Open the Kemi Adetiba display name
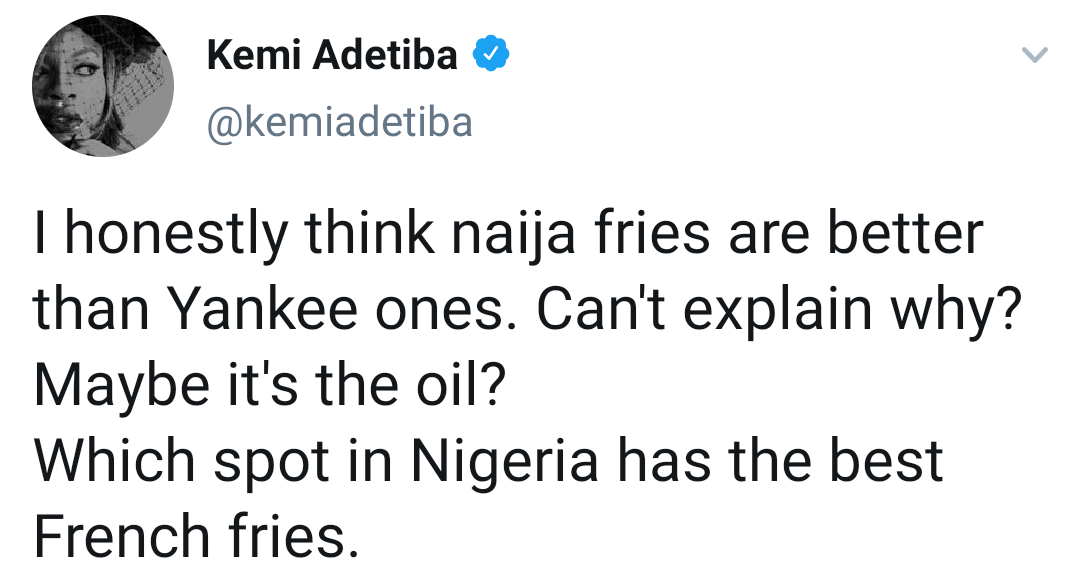 click(332, 57)
